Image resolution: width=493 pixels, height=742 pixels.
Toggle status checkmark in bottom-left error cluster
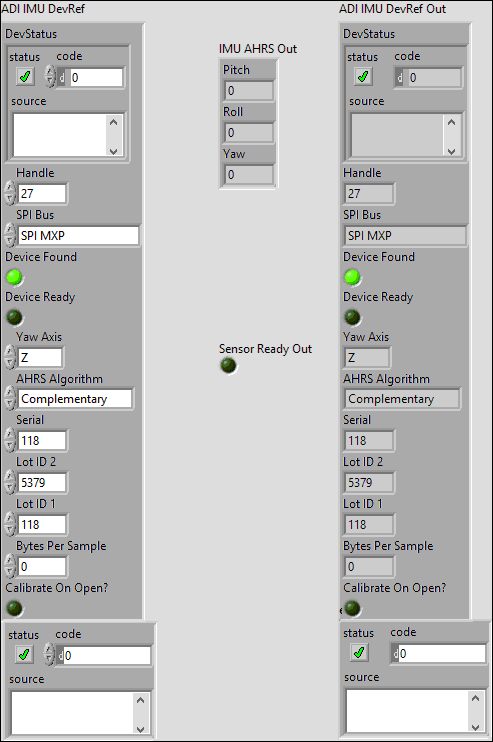(24, 654)
